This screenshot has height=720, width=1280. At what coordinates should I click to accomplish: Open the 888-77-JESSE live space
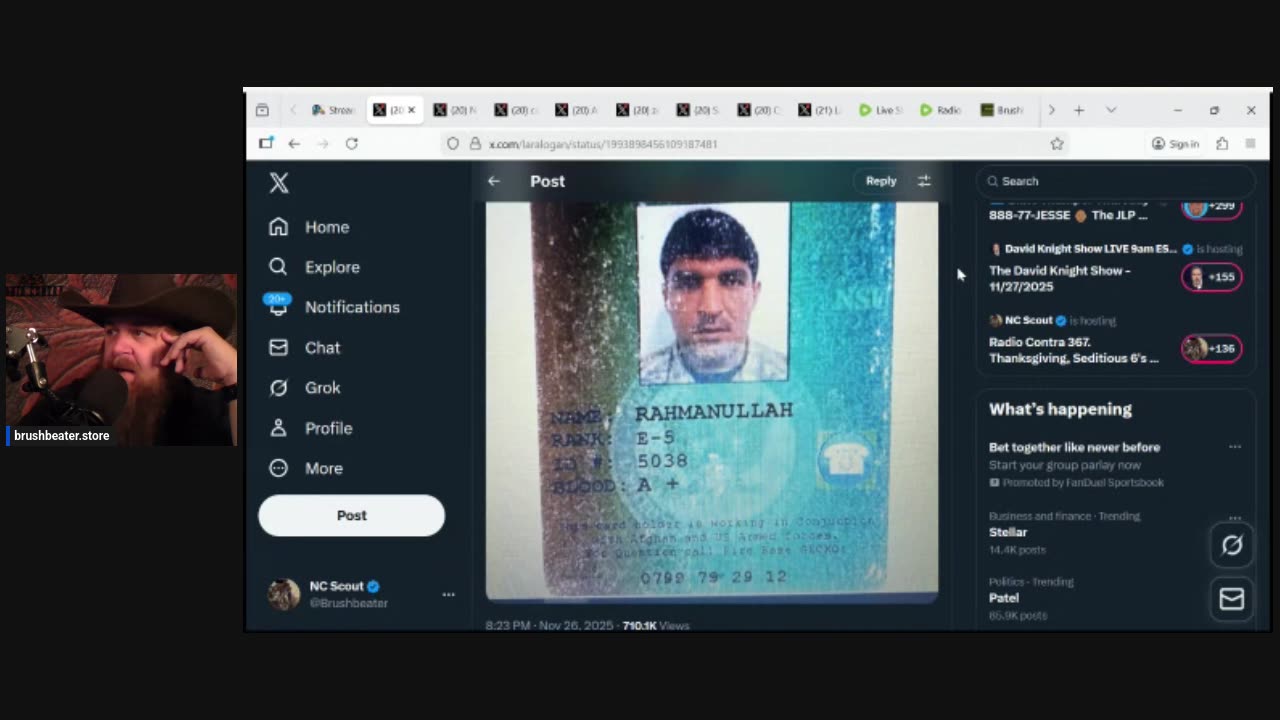1068,215
